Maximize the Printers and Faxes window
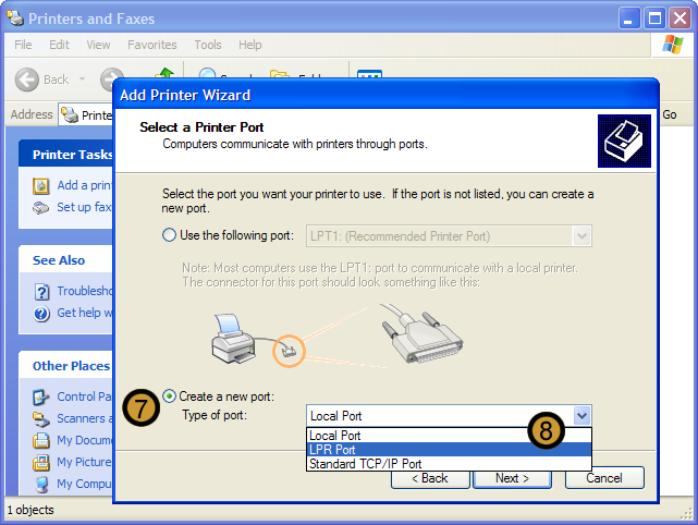698x525 pixels. (x=654, y=18)
